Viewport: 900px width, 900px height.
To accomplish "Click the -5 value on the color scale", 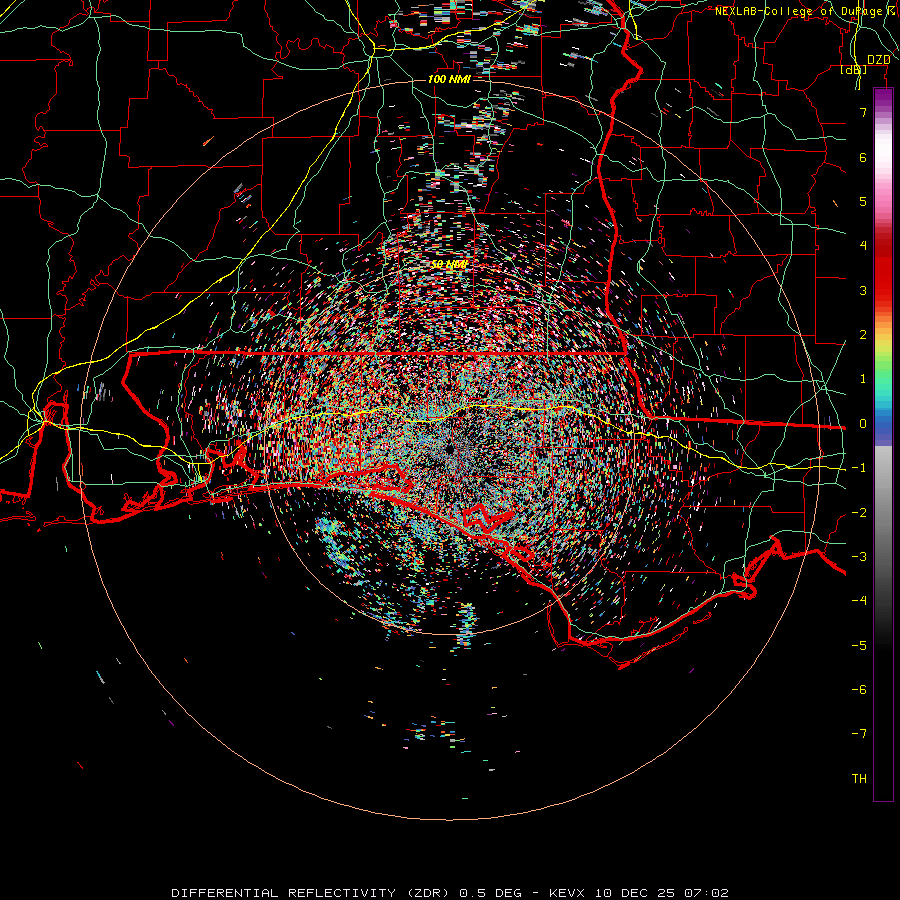I will click(859, 646).
